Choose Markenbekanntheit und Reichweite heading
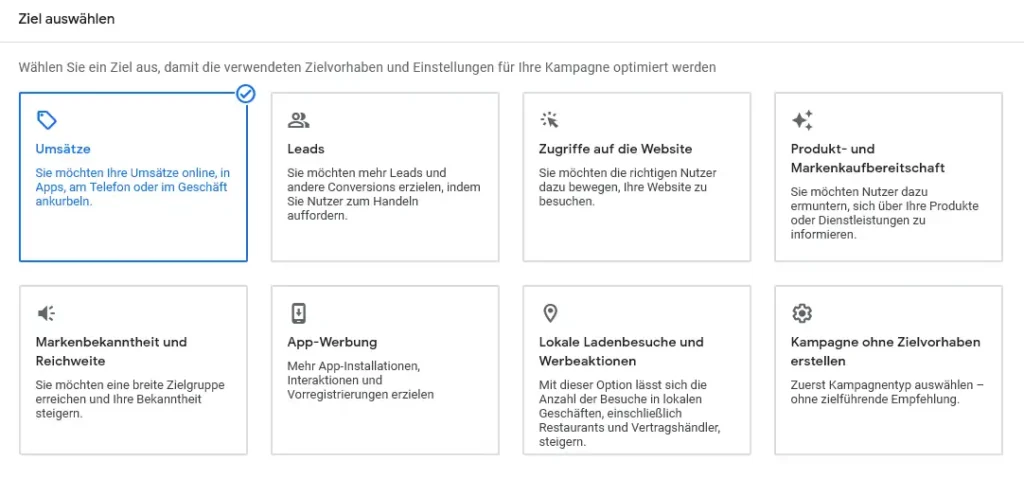The image size is (1024, 479). click(111, 352)
